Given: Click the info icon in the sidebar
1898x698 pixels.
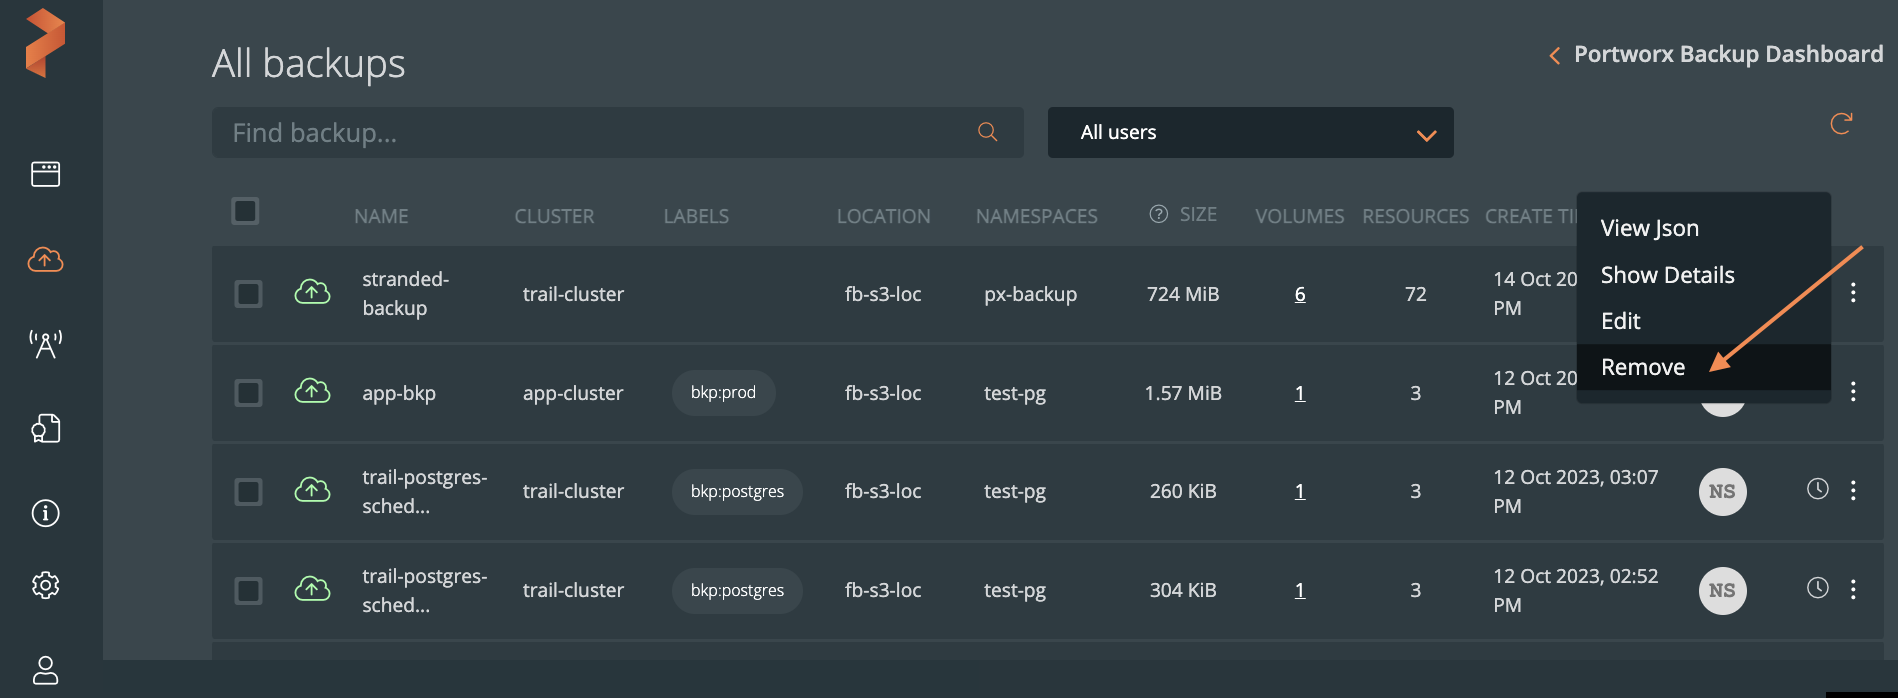Looking at the screenshot, I should pos(45,513).
